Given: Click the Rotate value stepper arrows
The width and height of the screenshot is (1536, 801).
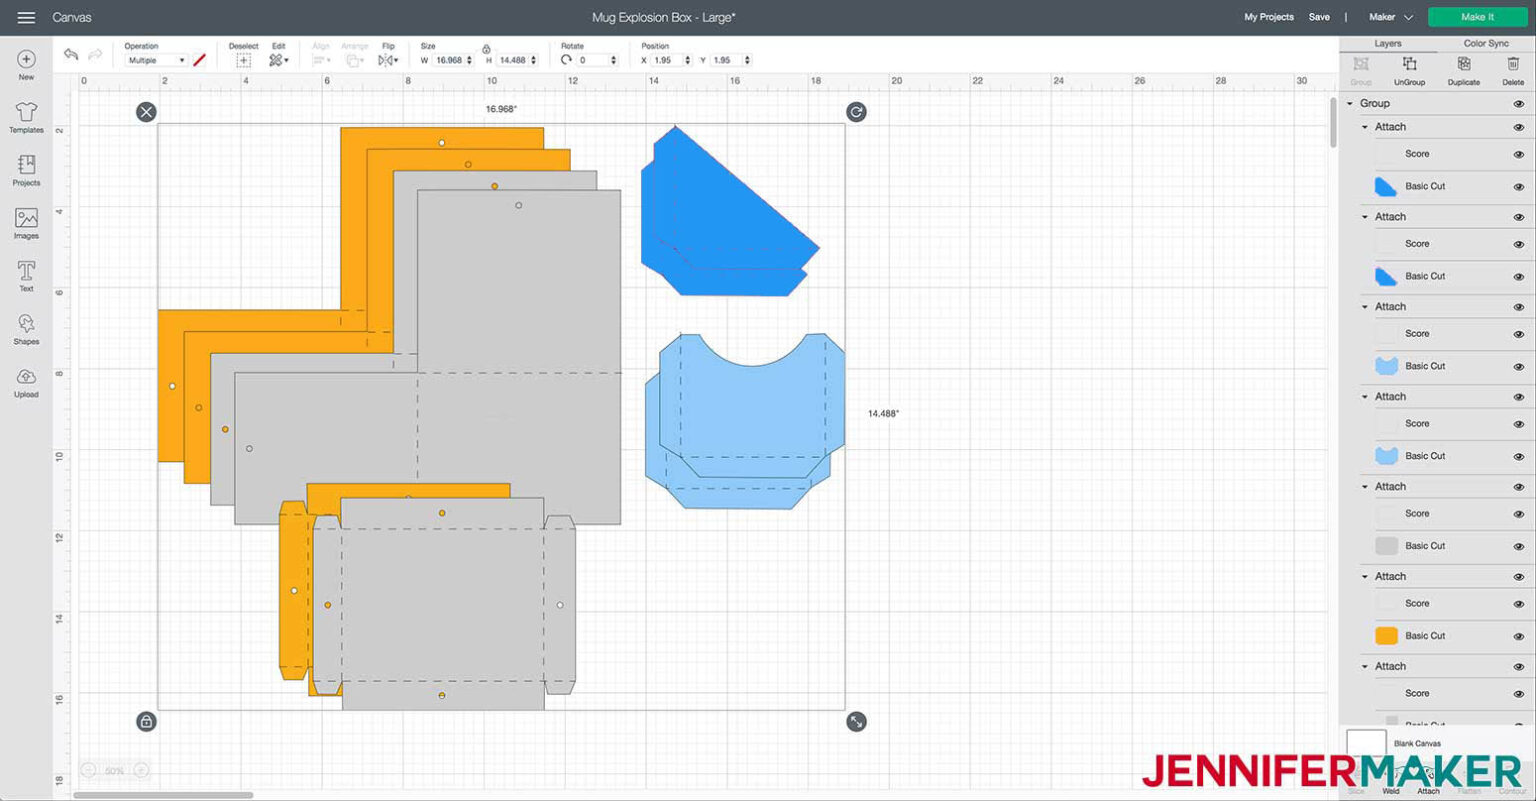Looking at the screenshot, I should [613, 60].
